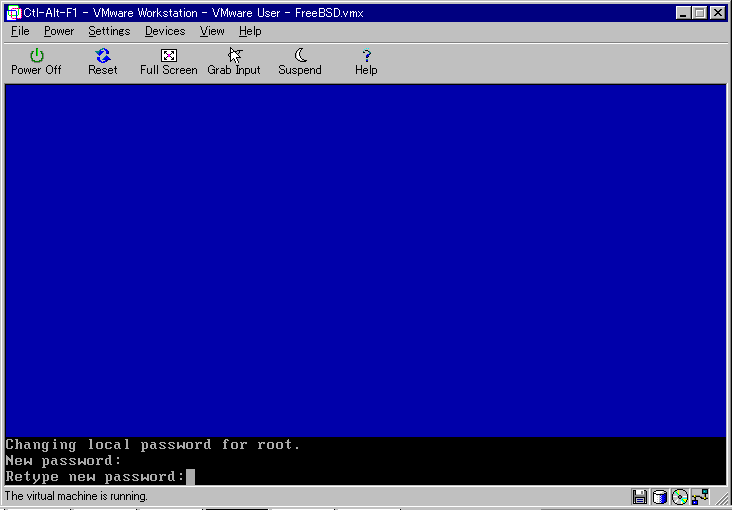This screenshot has width=732, height=510.
Task: Open the File menu
Action: pyautogui.click(x=20, y=31)
